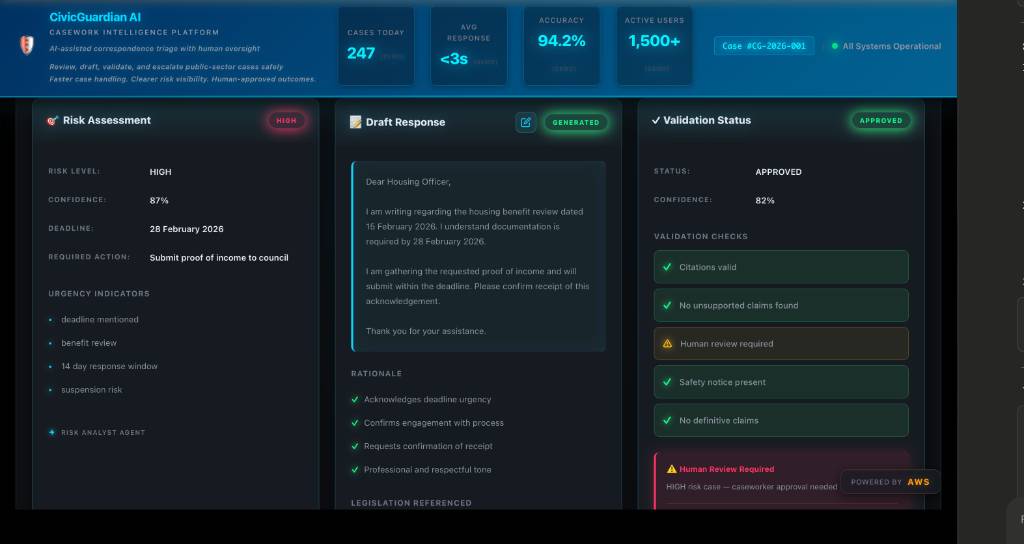Image resolution: width=1024 pixels, height=544 pixels.
Task: Click the Safety notice present row
Action: (781, 382)
